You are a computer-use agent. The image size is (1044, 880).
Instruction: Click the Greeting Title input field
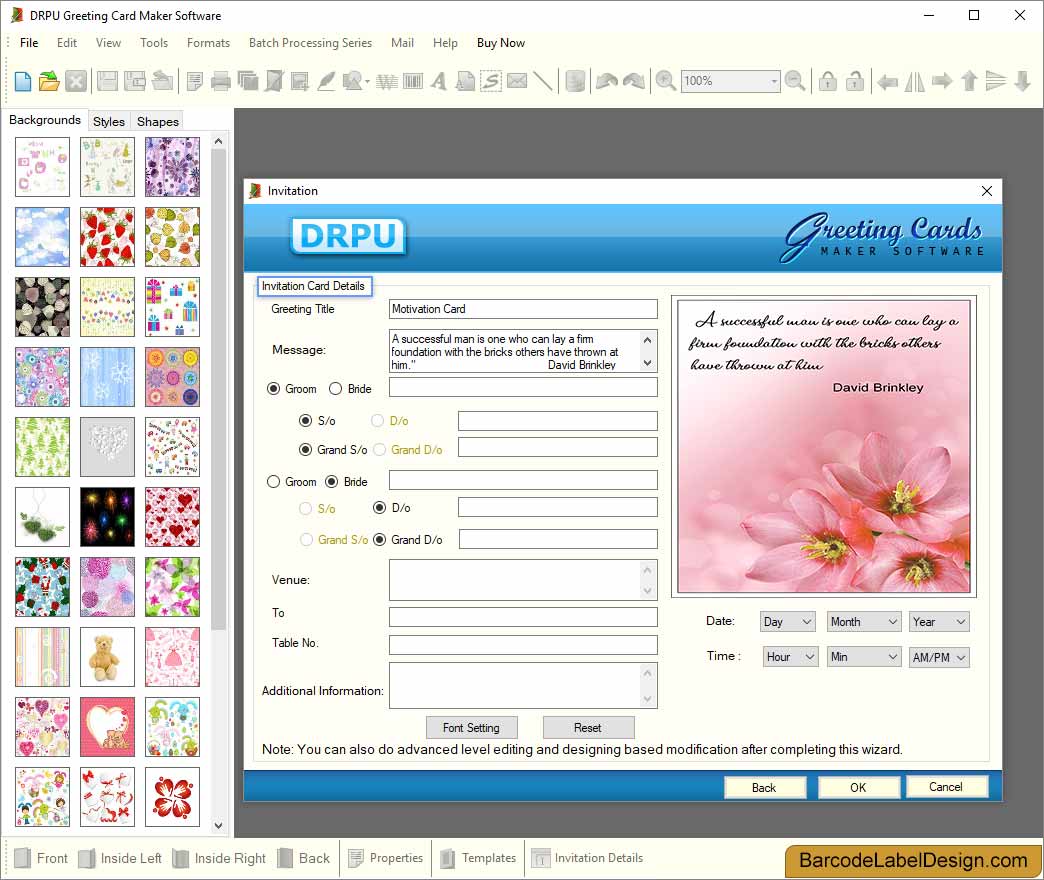[x=523, y=309]
